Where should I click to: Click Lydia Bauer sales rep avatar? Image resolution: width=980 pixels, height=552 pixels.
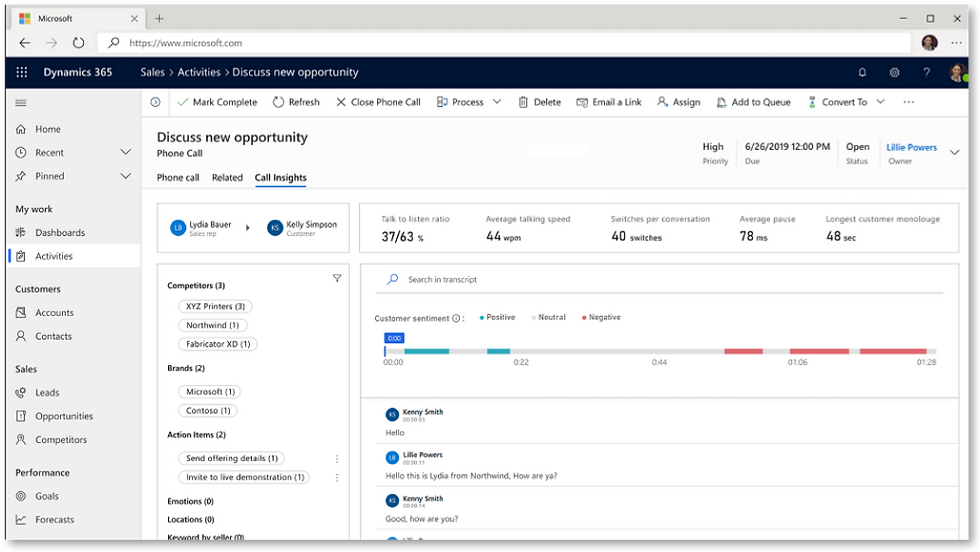click(178, 228)
